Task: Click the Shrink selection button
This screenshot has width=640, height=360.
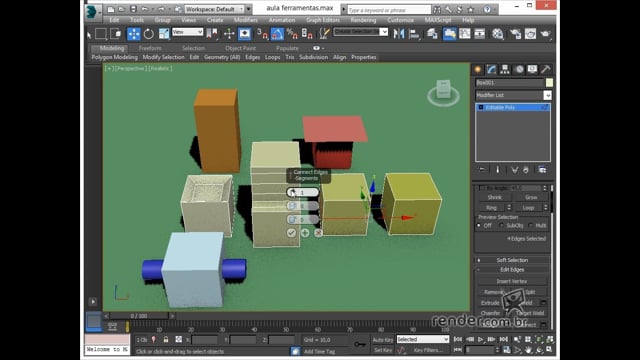Action: [495, 197]
